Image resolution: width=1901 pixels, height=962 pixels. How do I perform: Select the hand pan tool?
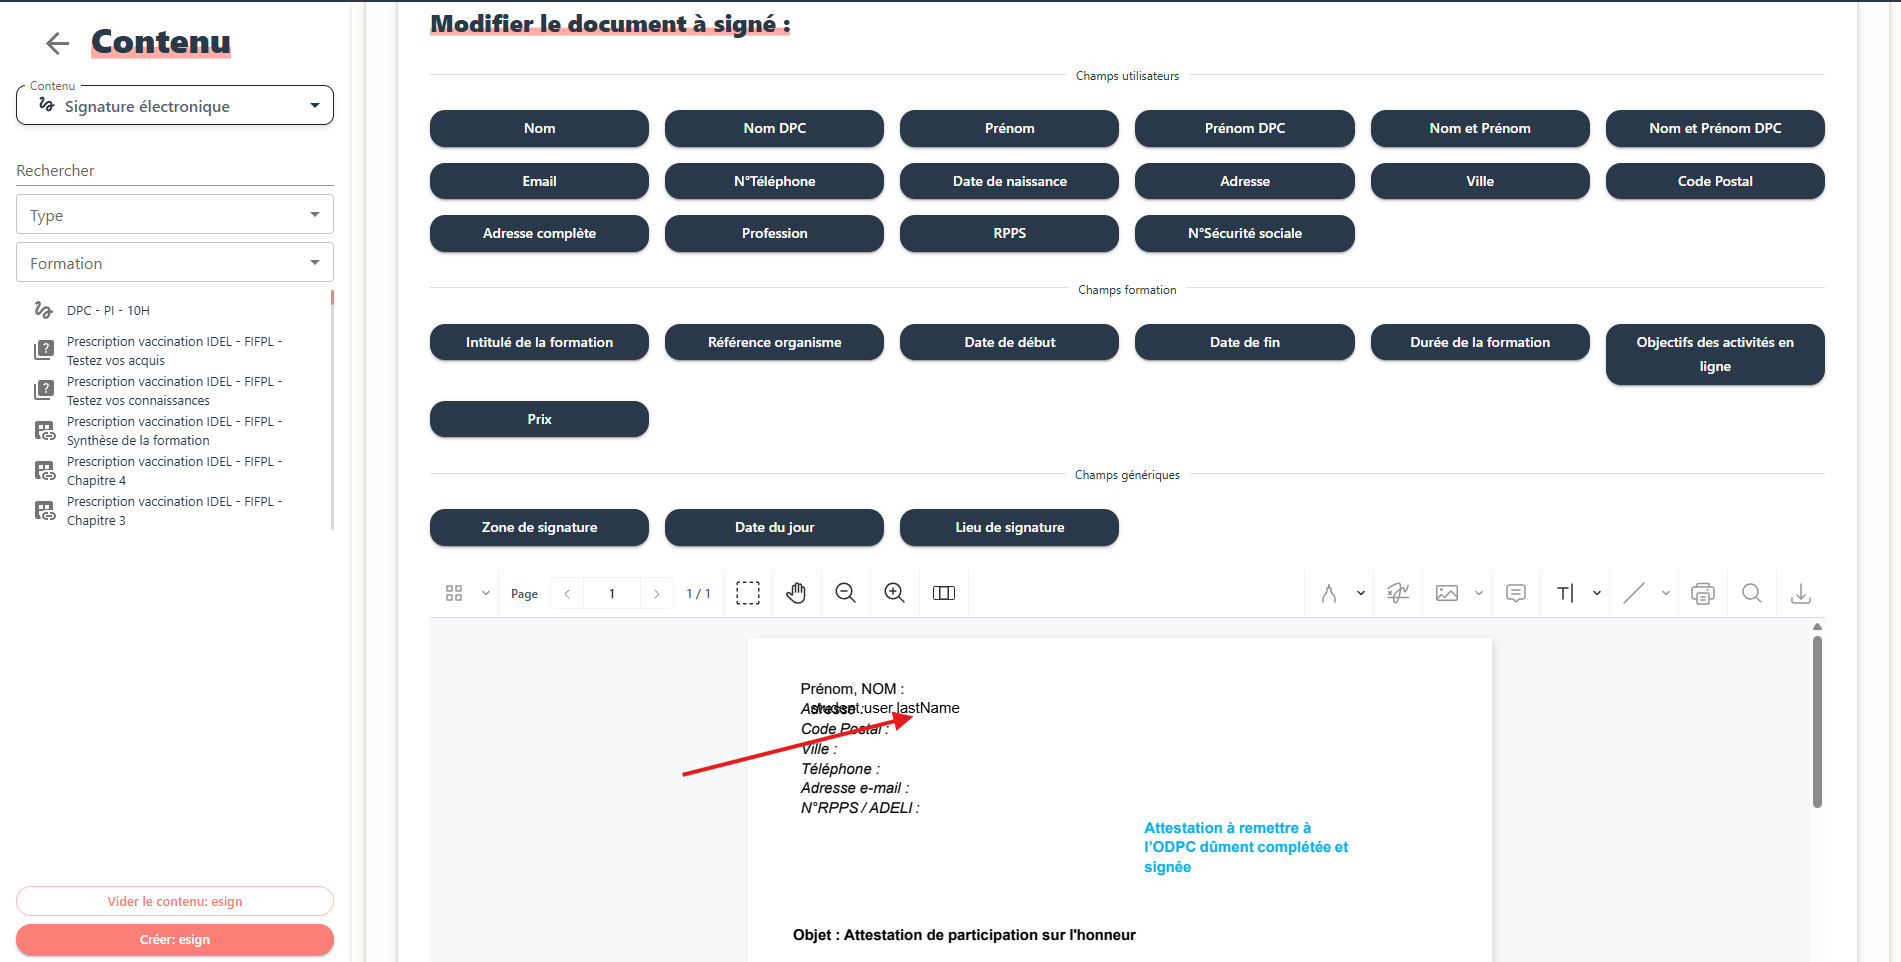[796, 593]
